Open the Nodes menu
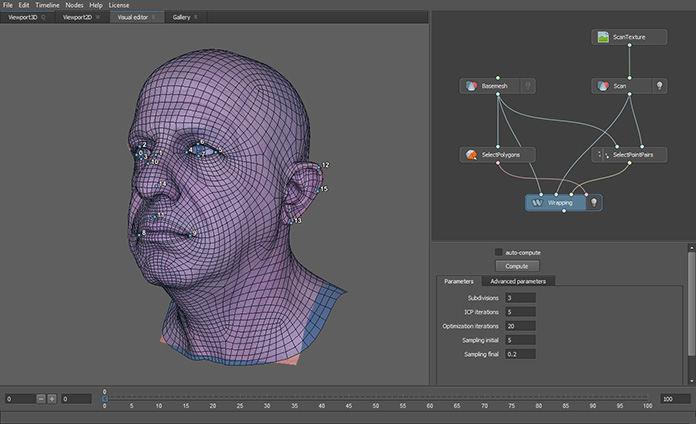This screenshot has width=696, height=424. (x=74, y=5)
